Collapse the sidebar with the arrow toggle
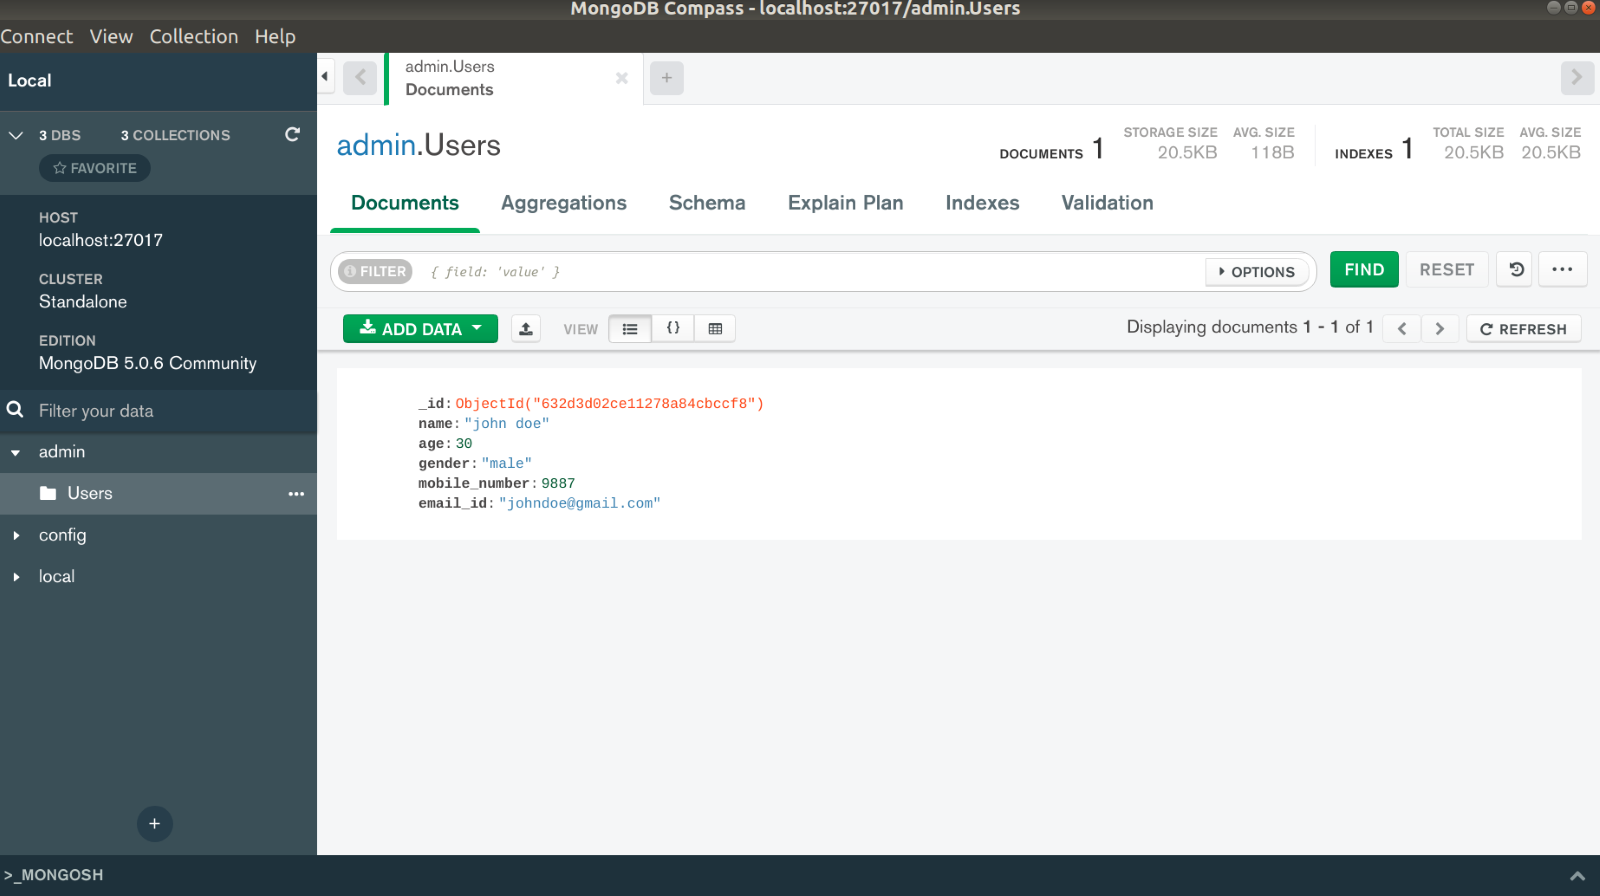This screenshot has height=896, width=1600. click(x=325, y=77)
